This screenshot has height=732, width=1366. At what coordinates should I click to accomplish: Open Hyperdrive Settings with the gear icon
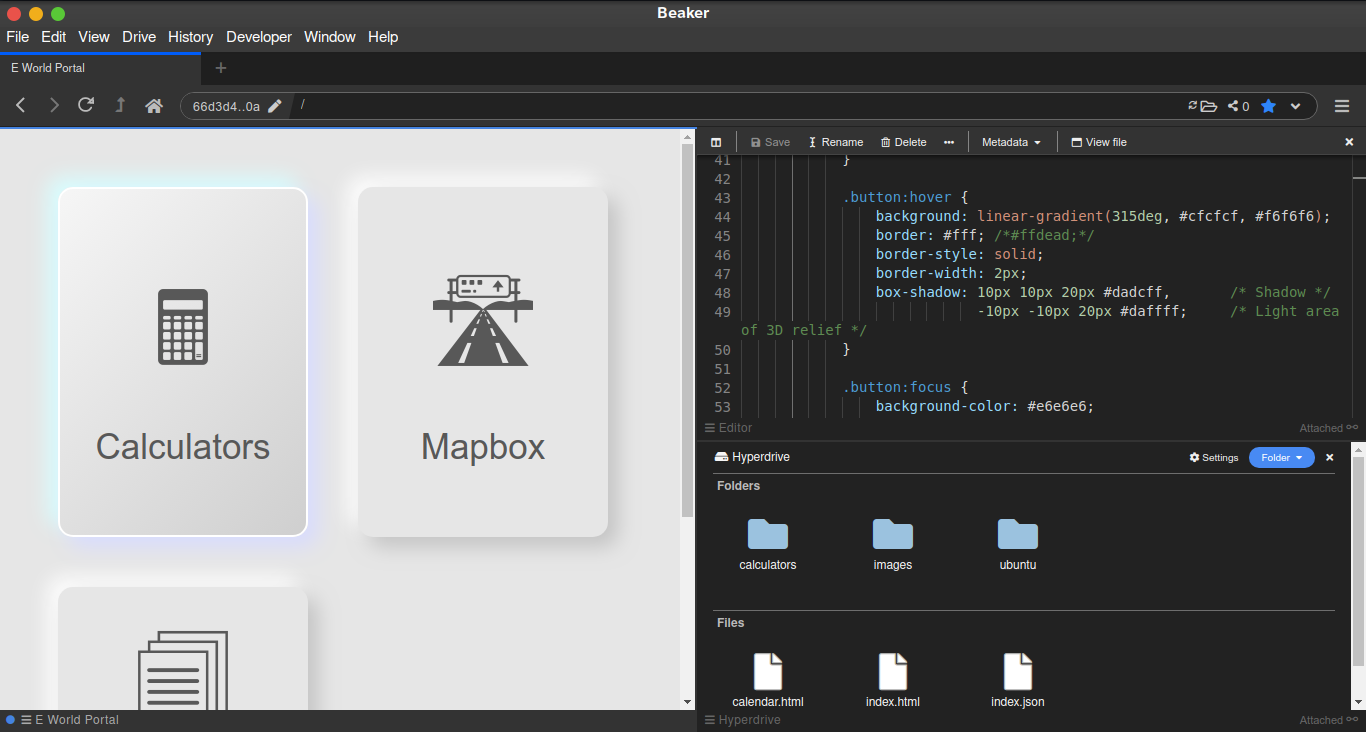coord(1213,457)
